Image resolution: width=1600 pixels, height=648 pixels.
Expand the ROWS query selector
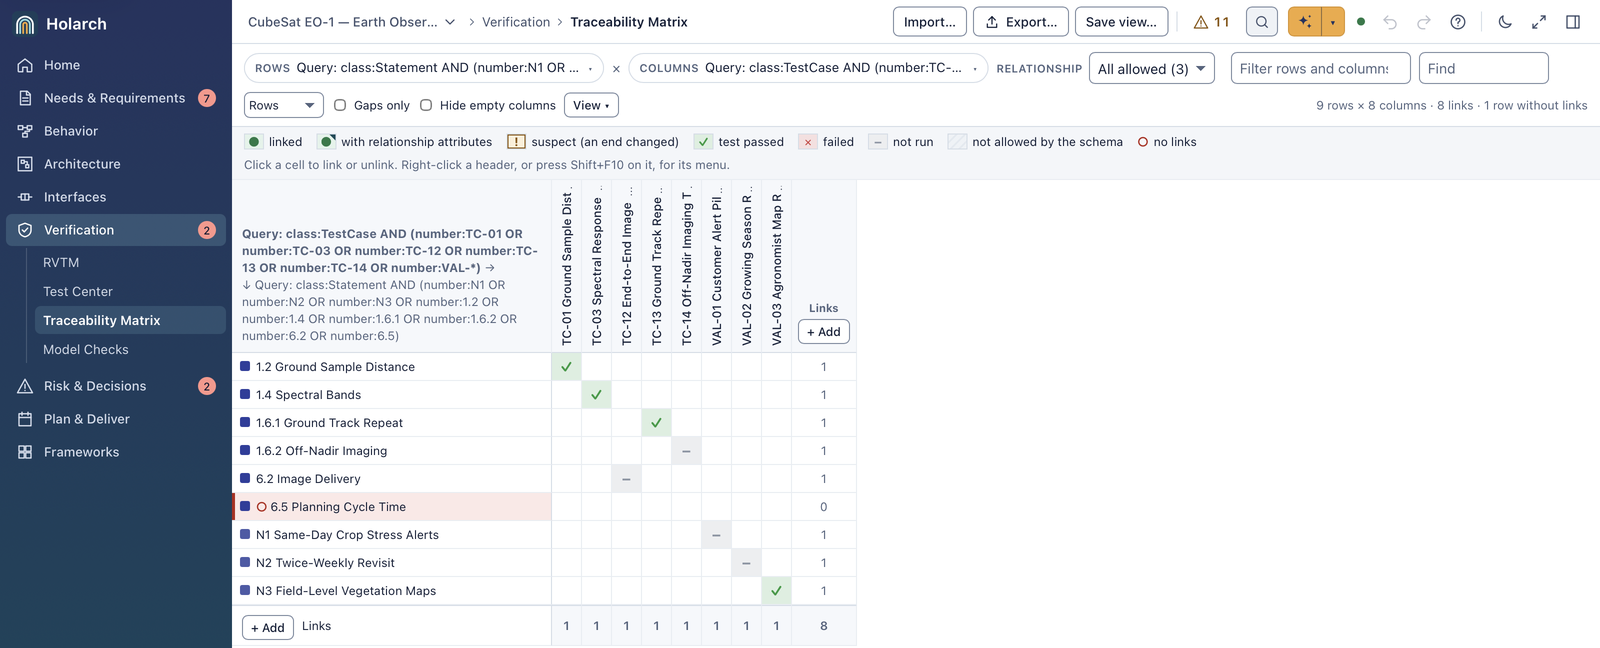[x=424, y=68]
